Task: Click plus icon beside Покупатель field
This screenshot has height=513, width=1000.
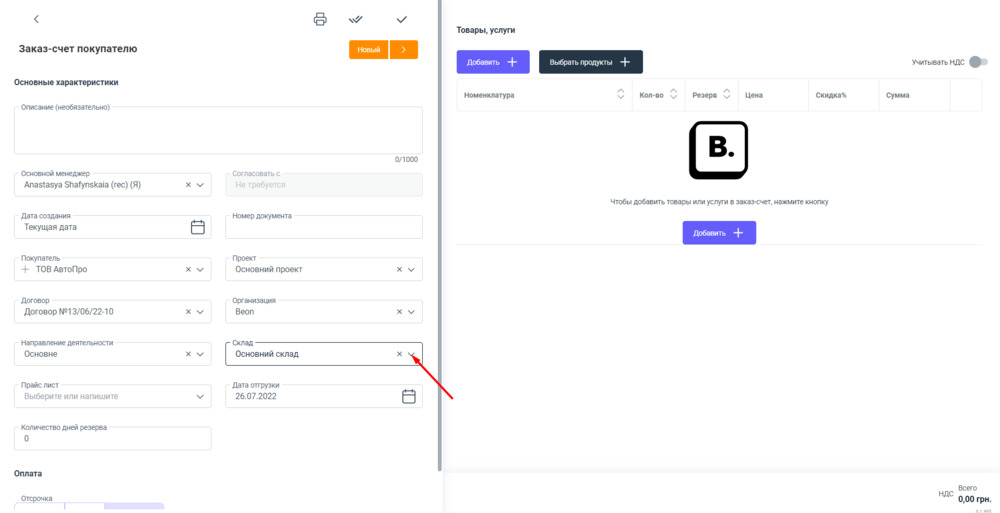Action: [26, 270]
